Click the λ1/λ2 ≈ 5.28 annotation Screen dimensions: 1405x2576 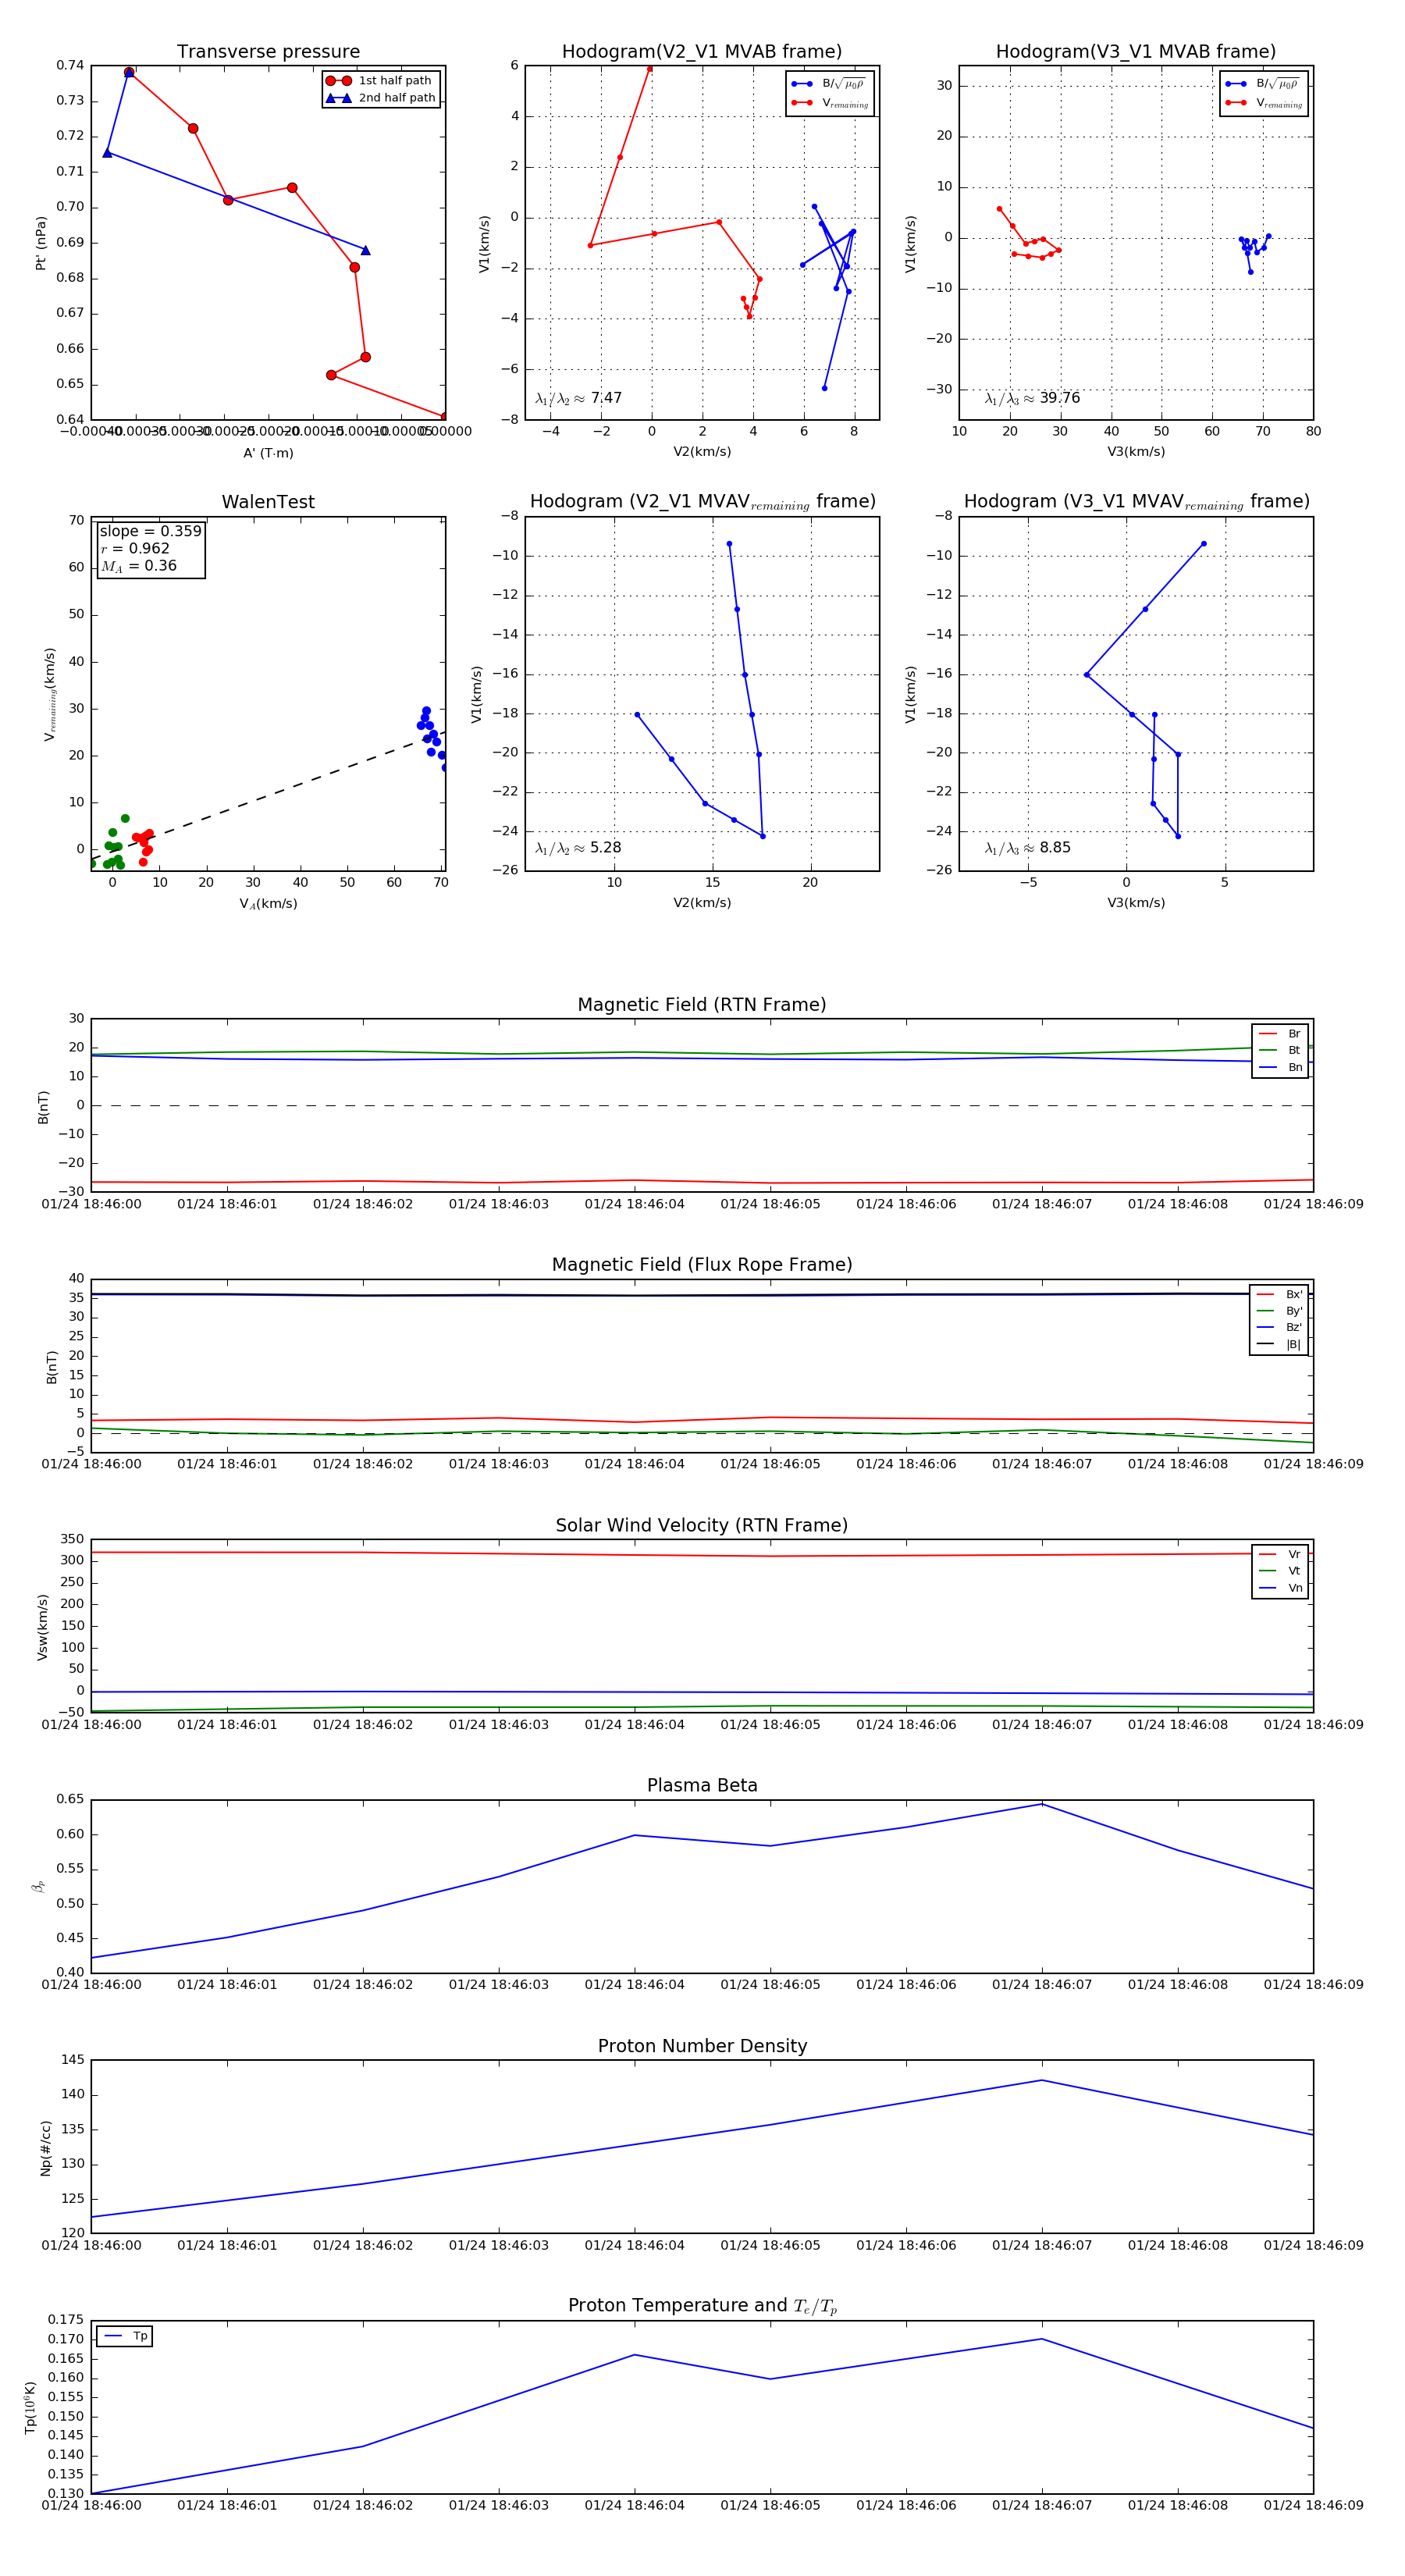tap(578, 848)
